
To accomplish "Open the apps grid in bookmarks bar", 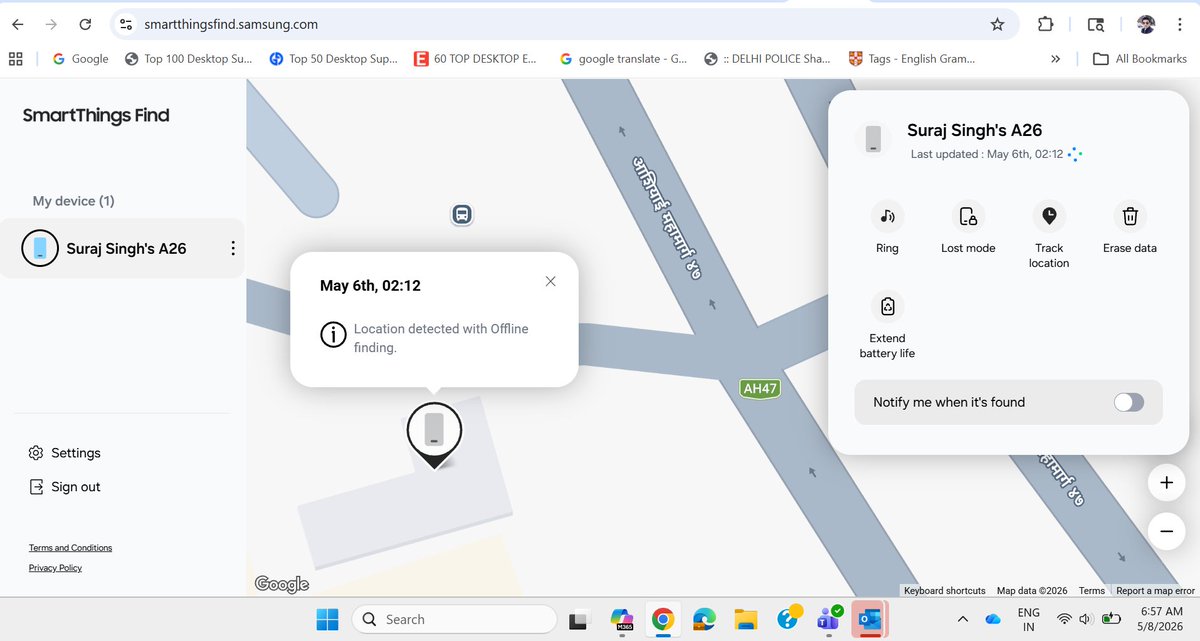I will (x=15, y=59).
